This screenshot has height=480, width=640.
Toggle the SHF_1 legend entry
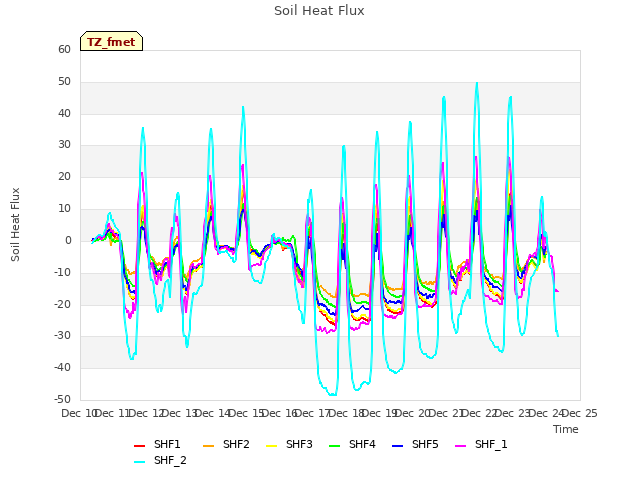[481, 444]
